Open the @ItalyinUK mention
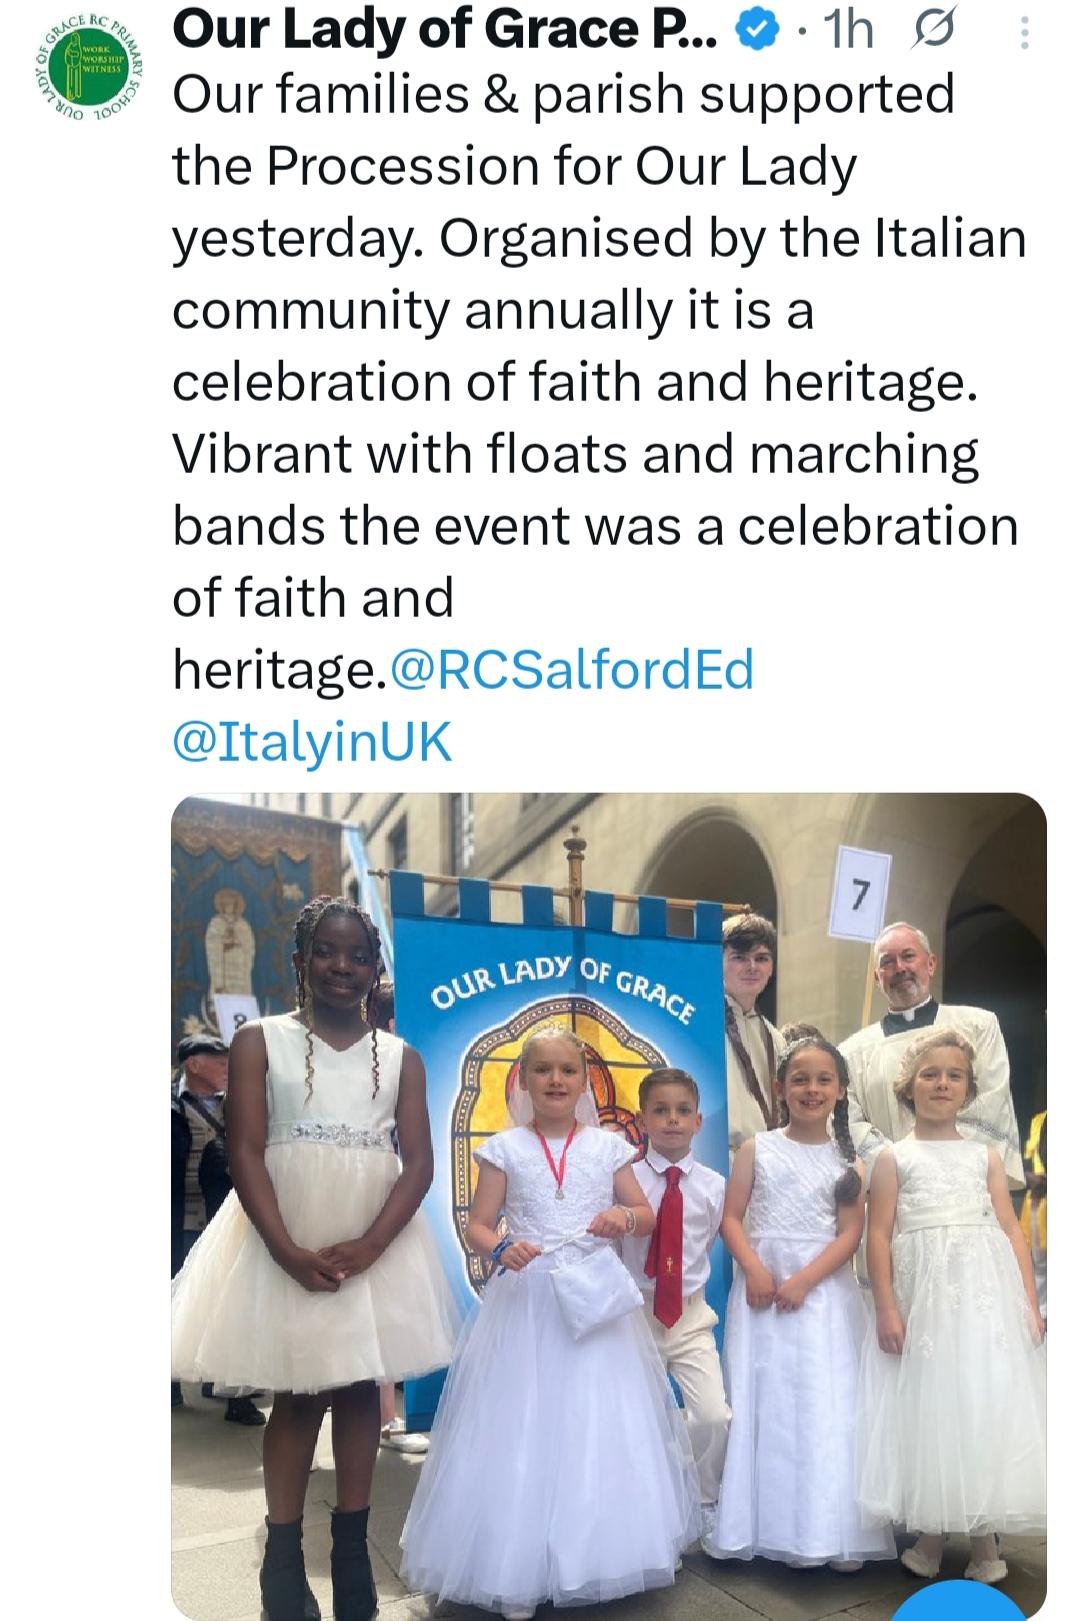Image resolution: width=1080 pixels, height=1621 pixels. click(312, 742)
